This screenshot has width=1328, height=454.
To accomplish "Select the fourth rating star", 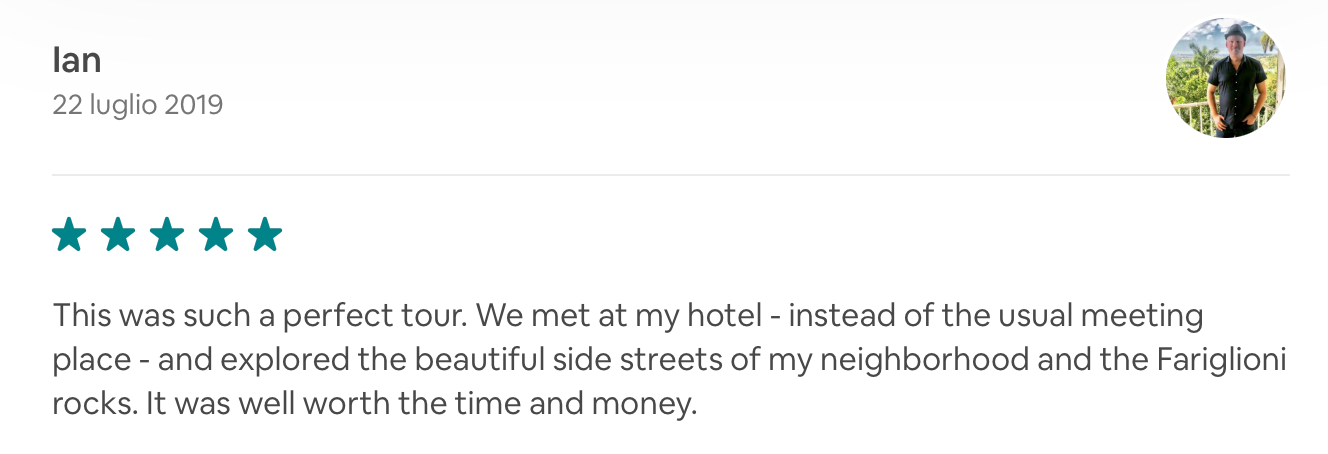I will [216, 235].
